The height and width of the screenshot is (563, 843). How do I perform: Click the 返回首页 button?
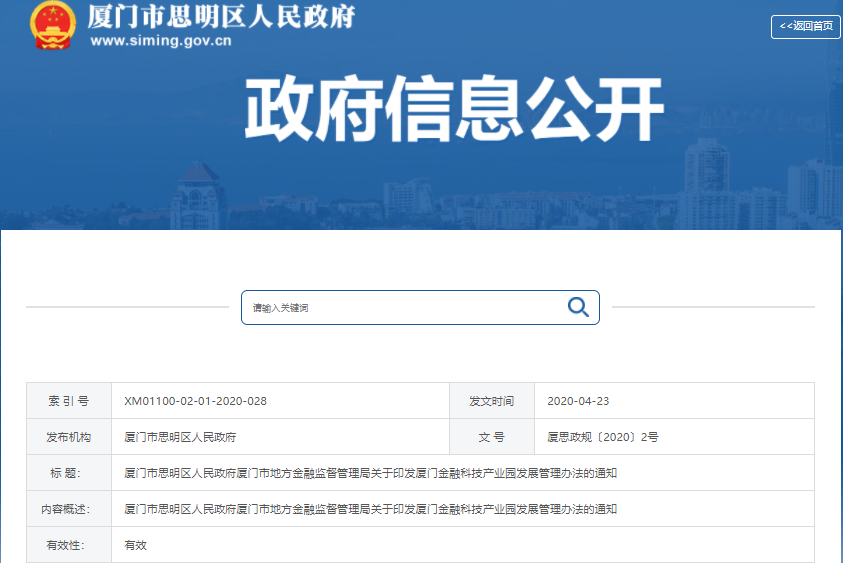pyautogui.click(x=805, y=26)
